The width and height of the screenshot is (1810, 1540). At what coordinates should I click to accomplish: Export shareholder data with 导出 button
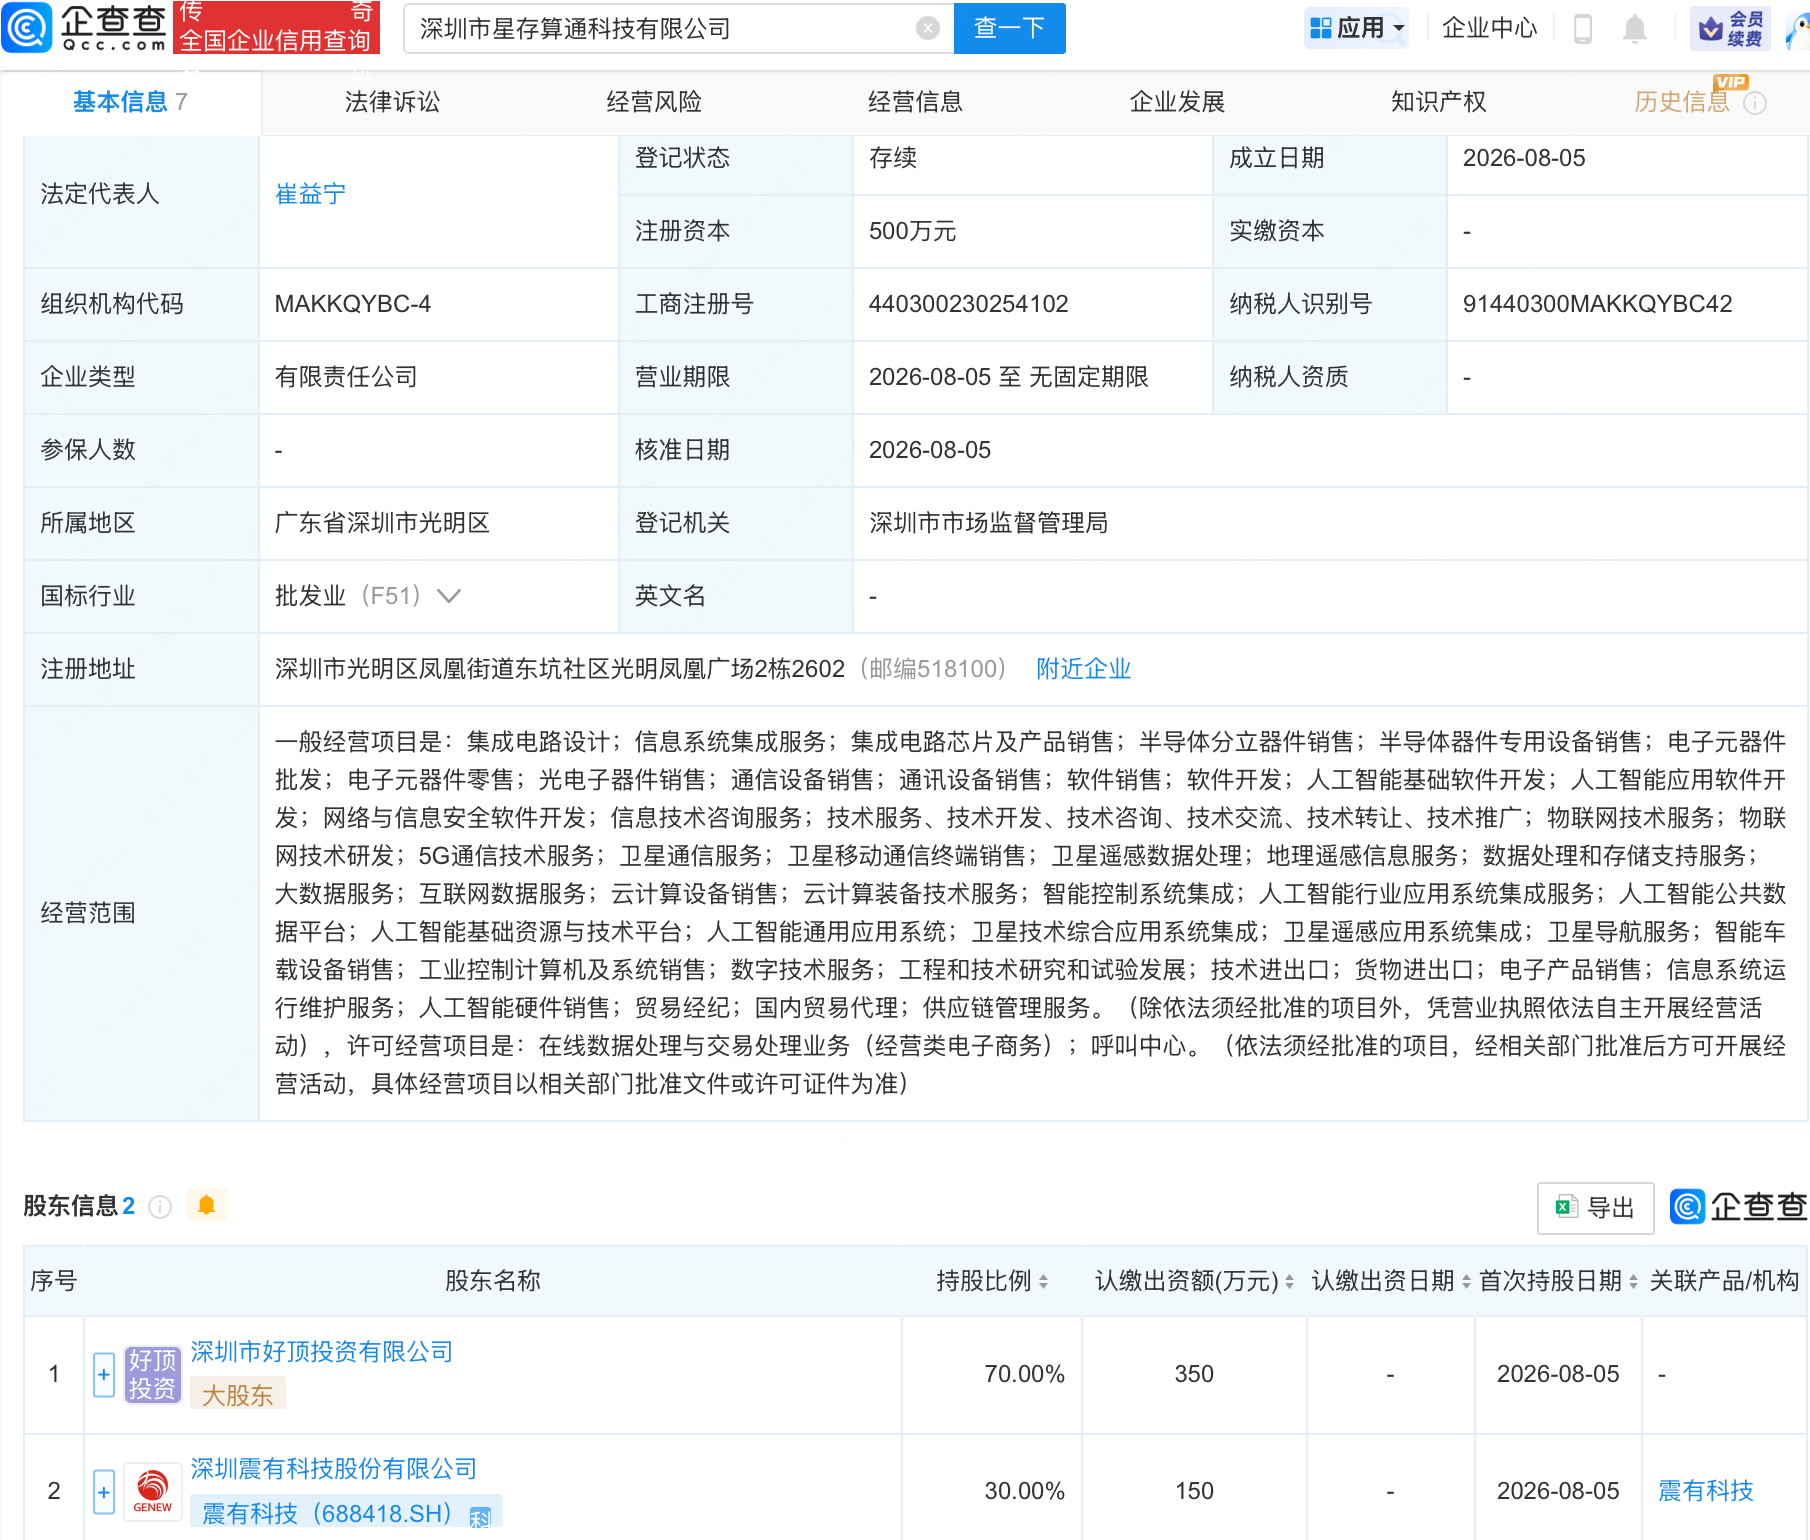coord(1595,1208)
